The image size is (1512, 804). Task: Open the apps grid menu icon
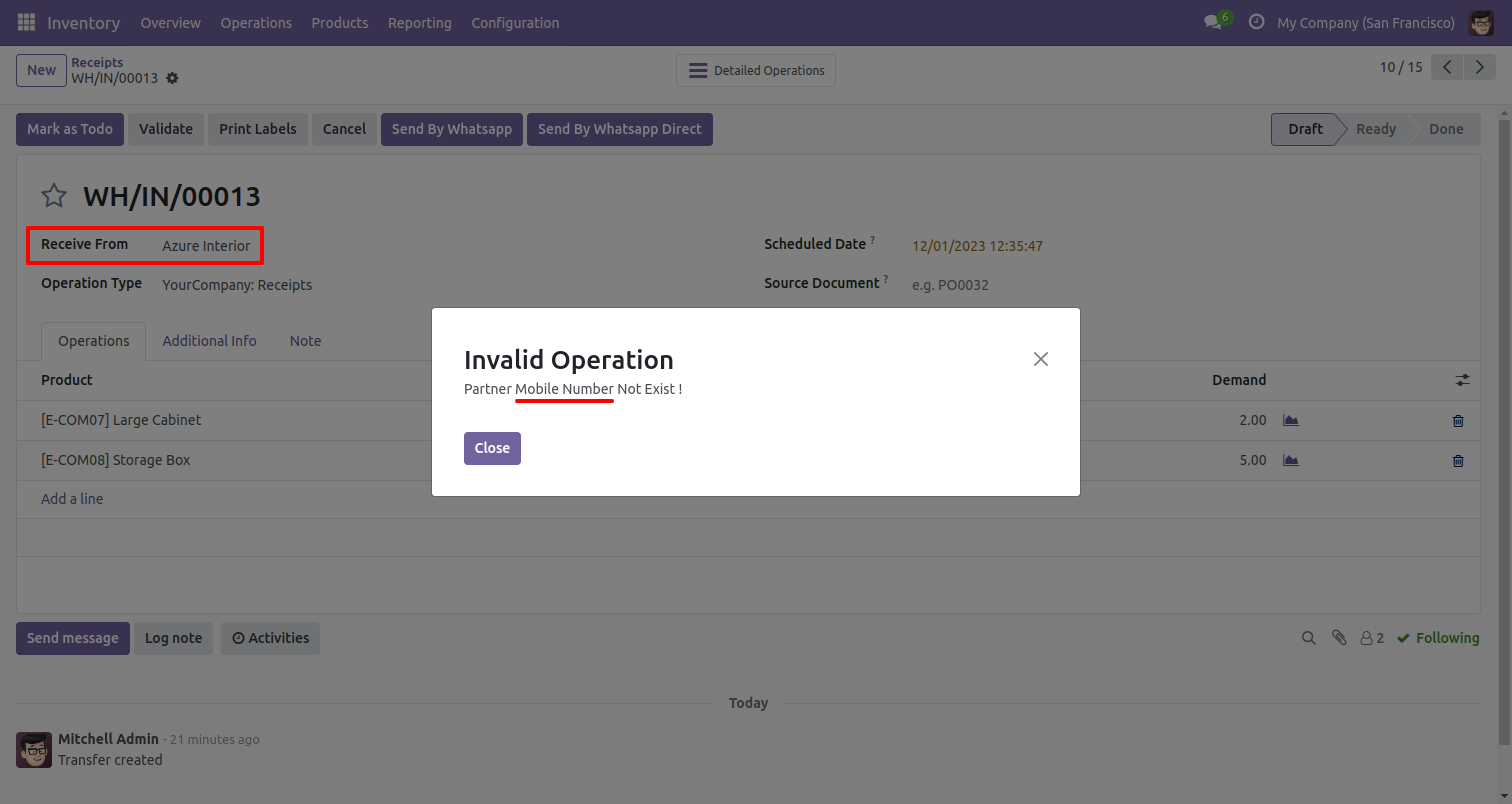[x=26, y=22]
